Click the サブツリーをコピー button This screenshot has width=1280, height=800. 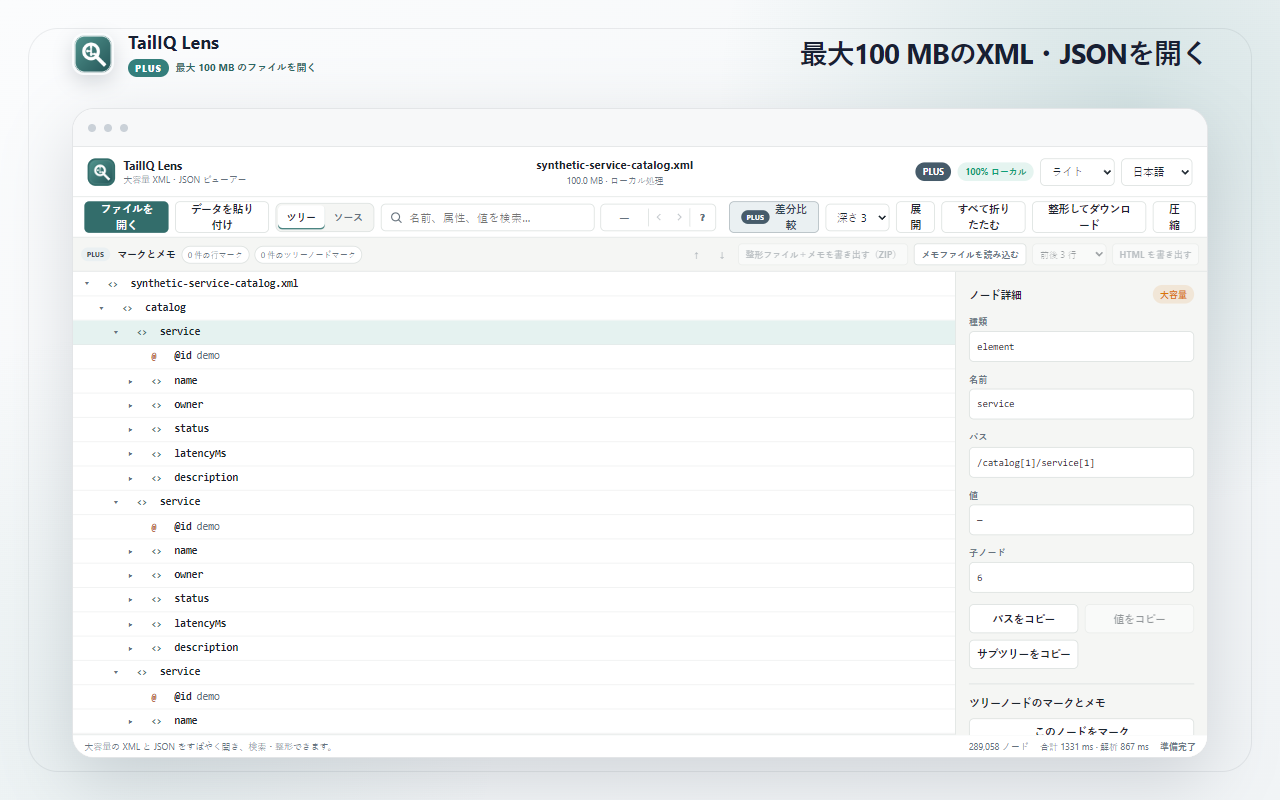click(x=1023, y=654)
